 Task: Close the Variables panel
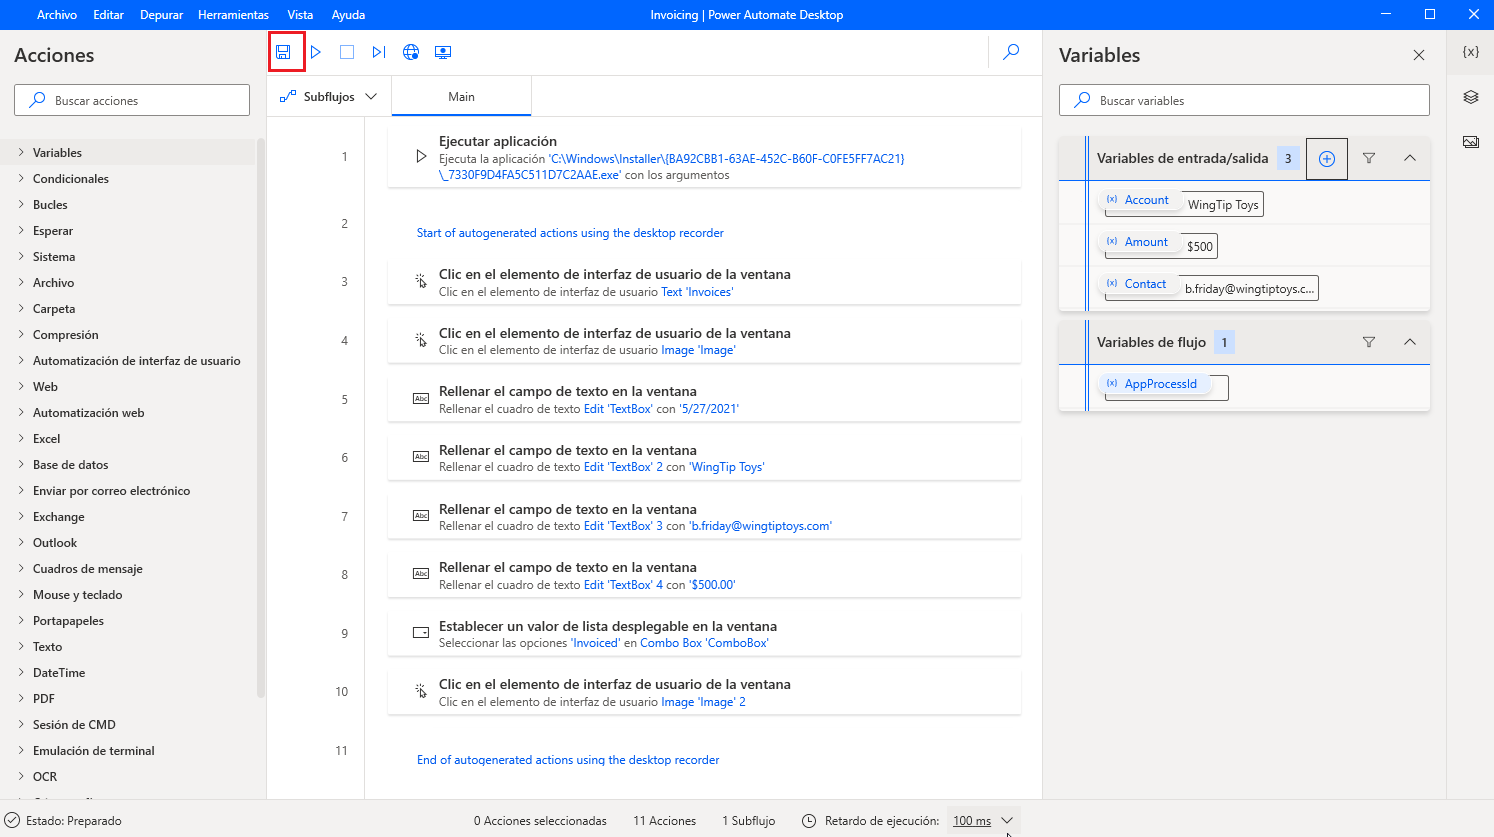click(x=1419, y=55)
